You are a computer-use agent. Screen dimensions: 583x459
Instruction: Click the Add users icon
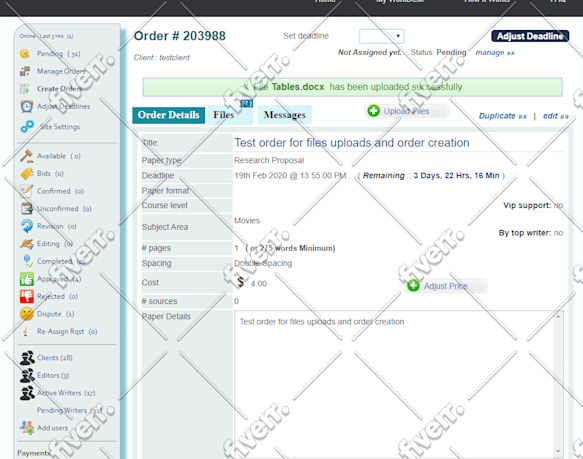tap(27, 428)
